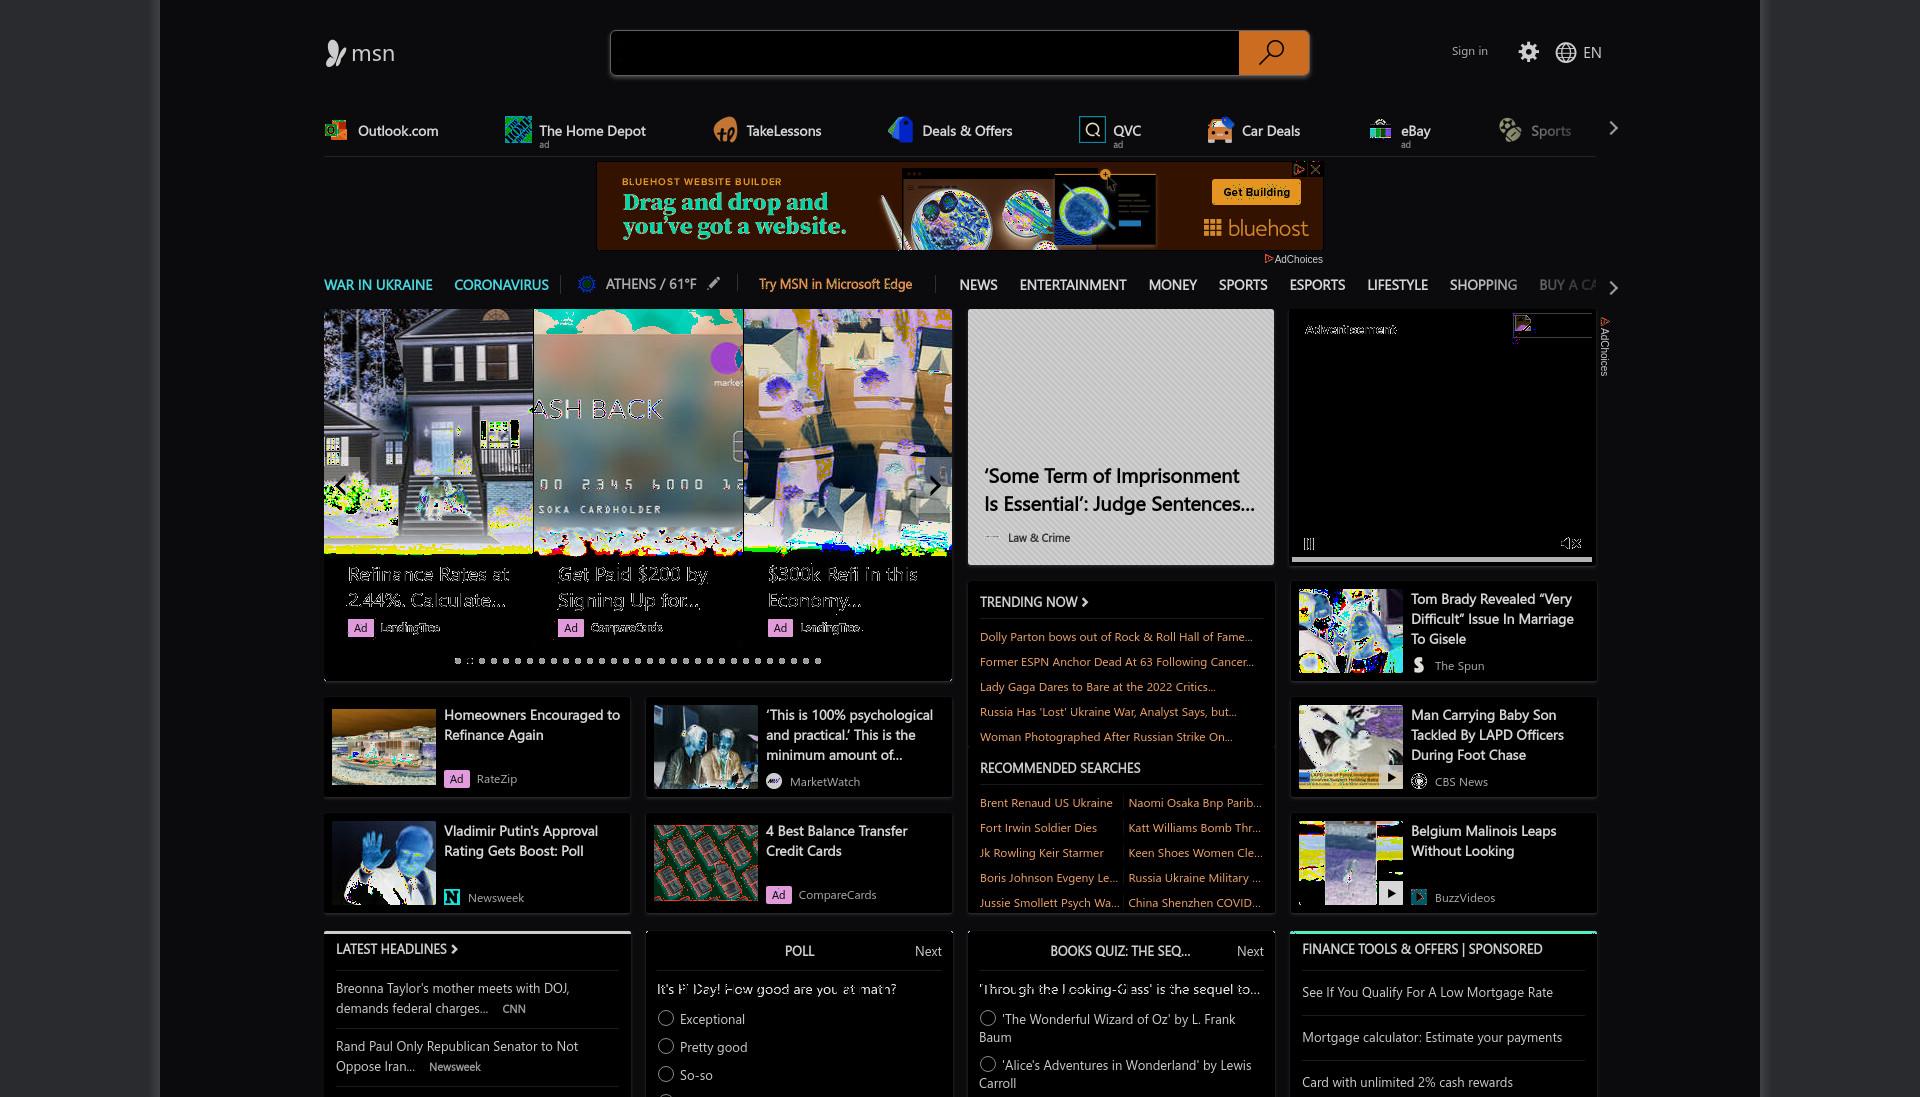Expand the Trending Now section

click(x=1034, y=602)
